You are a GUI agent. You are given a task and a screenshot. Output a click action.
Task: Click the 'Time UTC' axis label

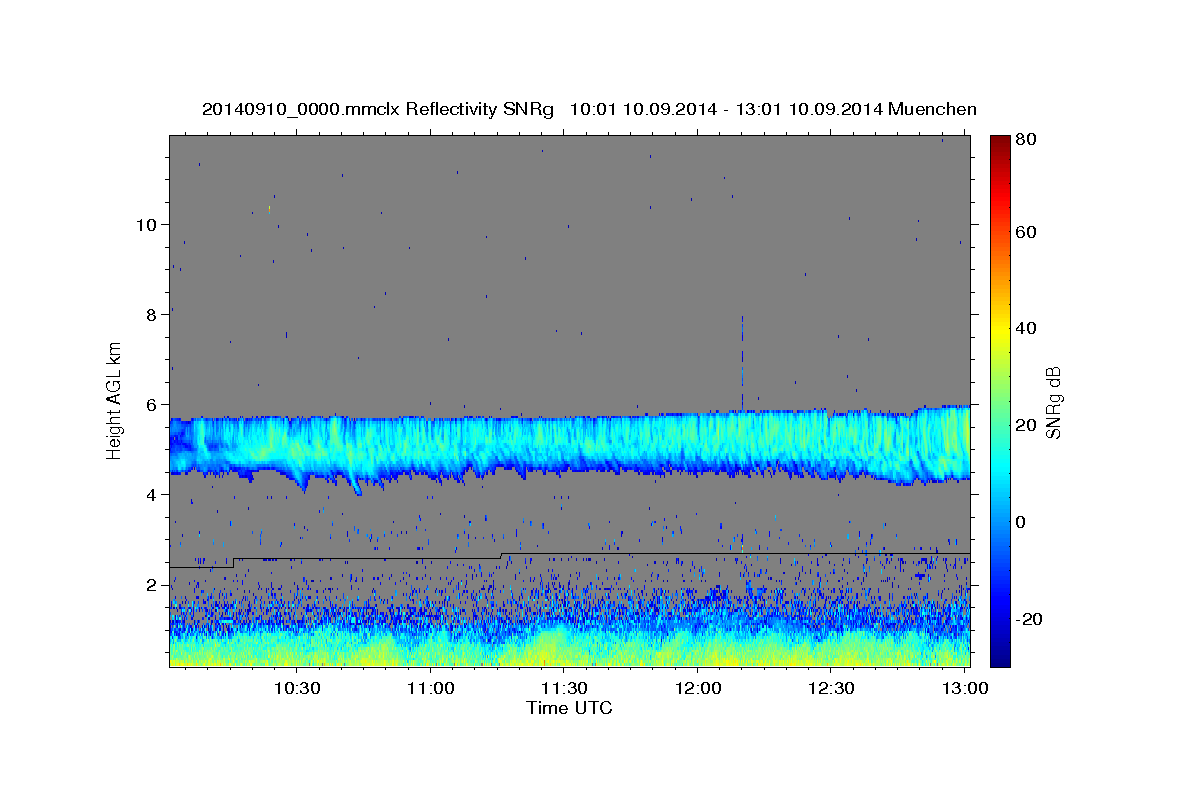(x=569, y=708)
